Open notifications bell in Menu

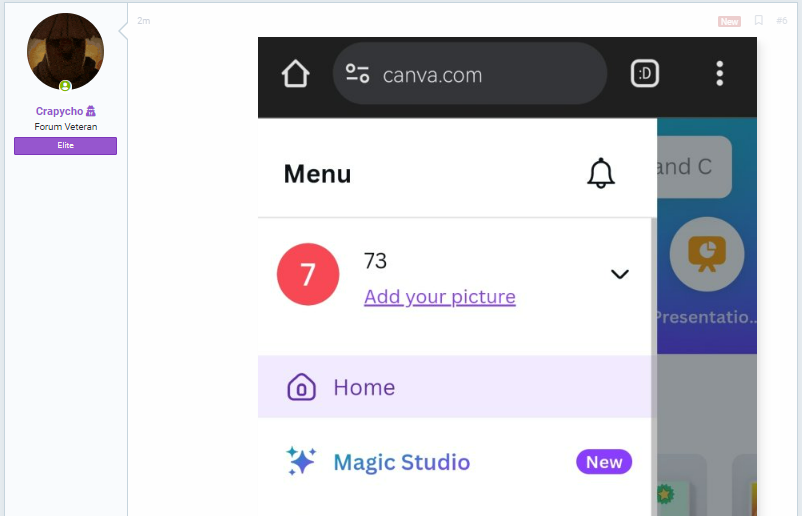pos(600,173)
